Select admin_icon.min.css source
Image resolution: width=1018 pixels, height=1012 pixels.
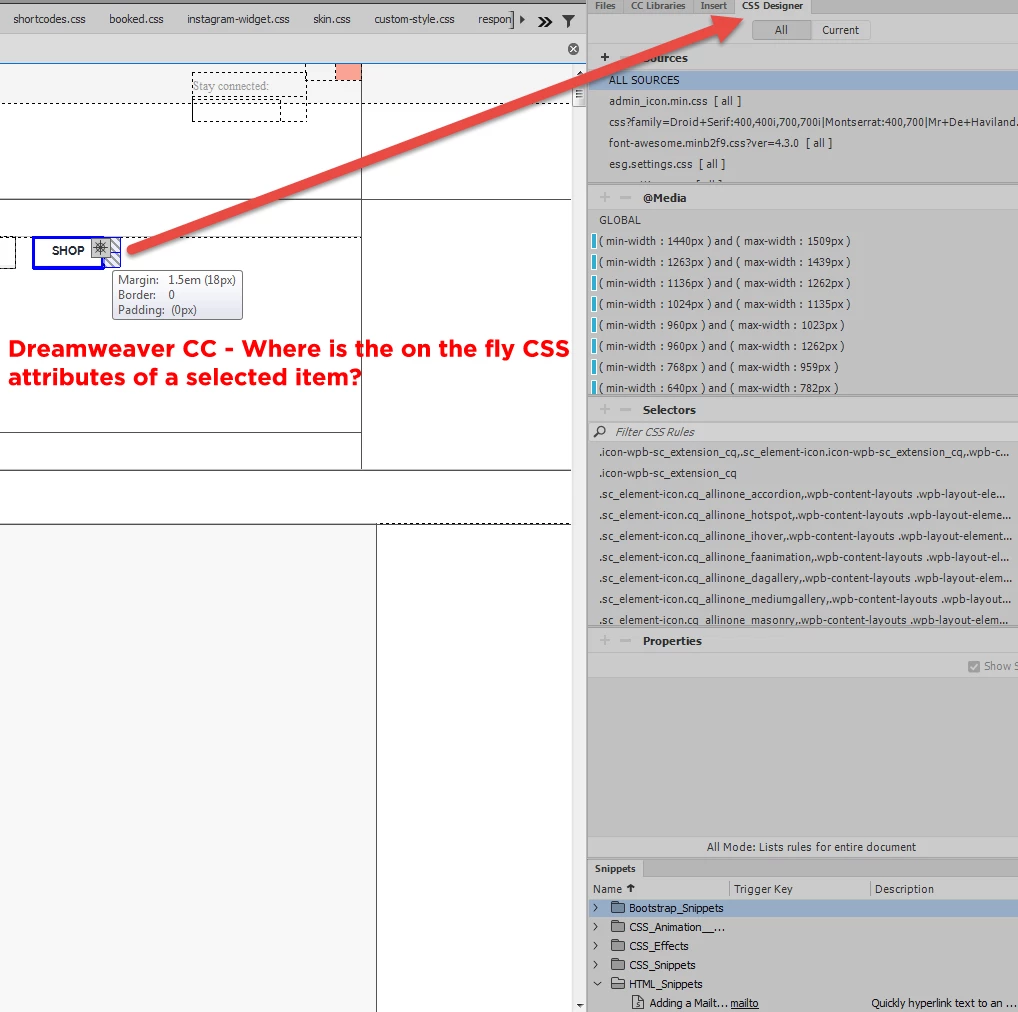tap(803, 101)
